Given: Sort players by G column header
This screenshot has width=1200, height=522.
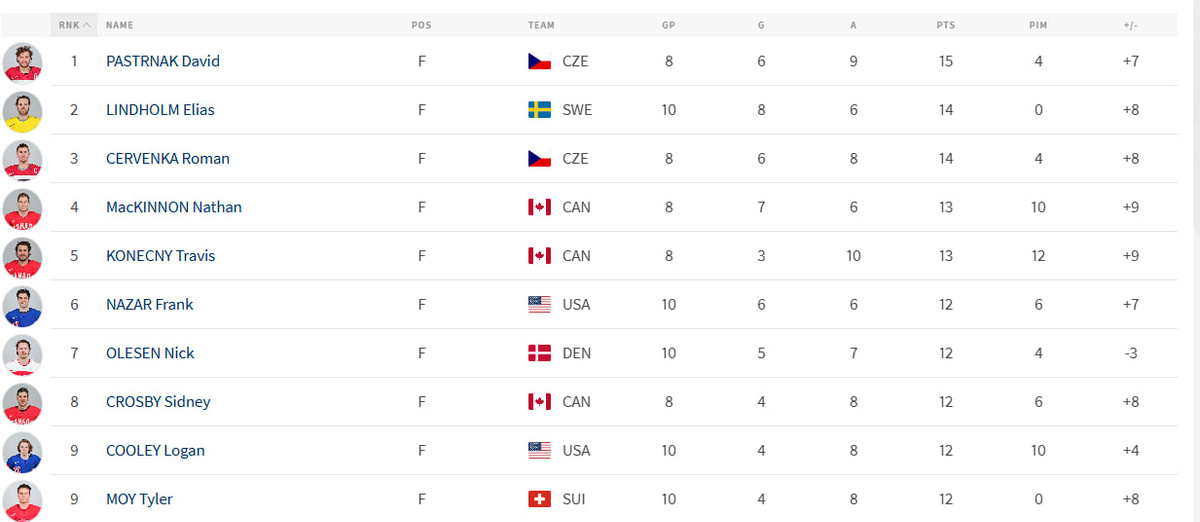Looking at the screenshot, I should tap(761, 25).
